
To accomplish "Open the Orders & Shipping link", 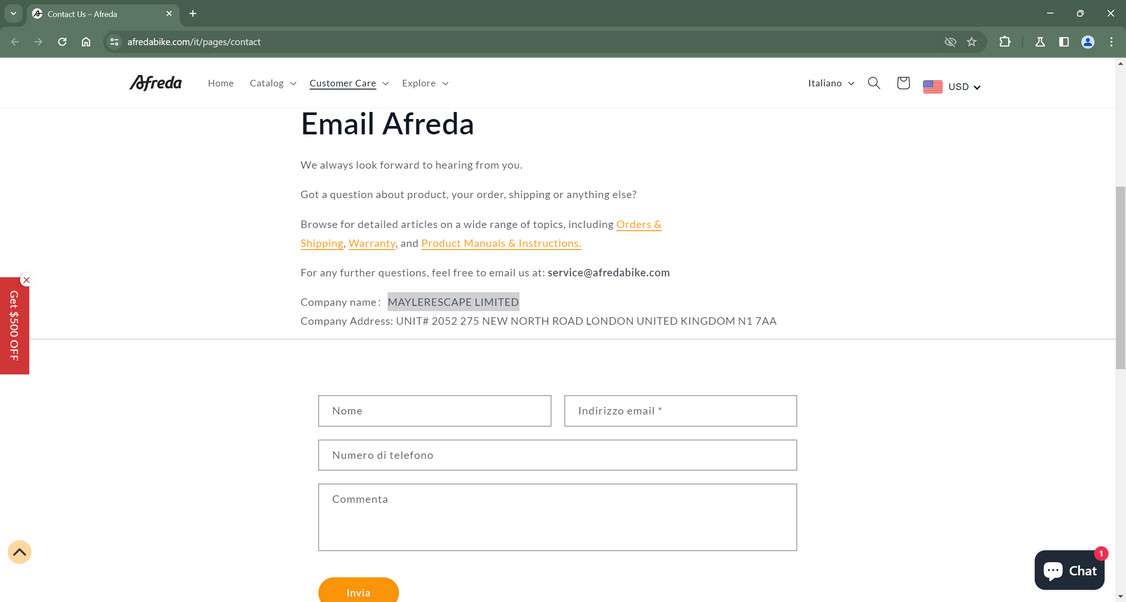I will pos(639,225).
